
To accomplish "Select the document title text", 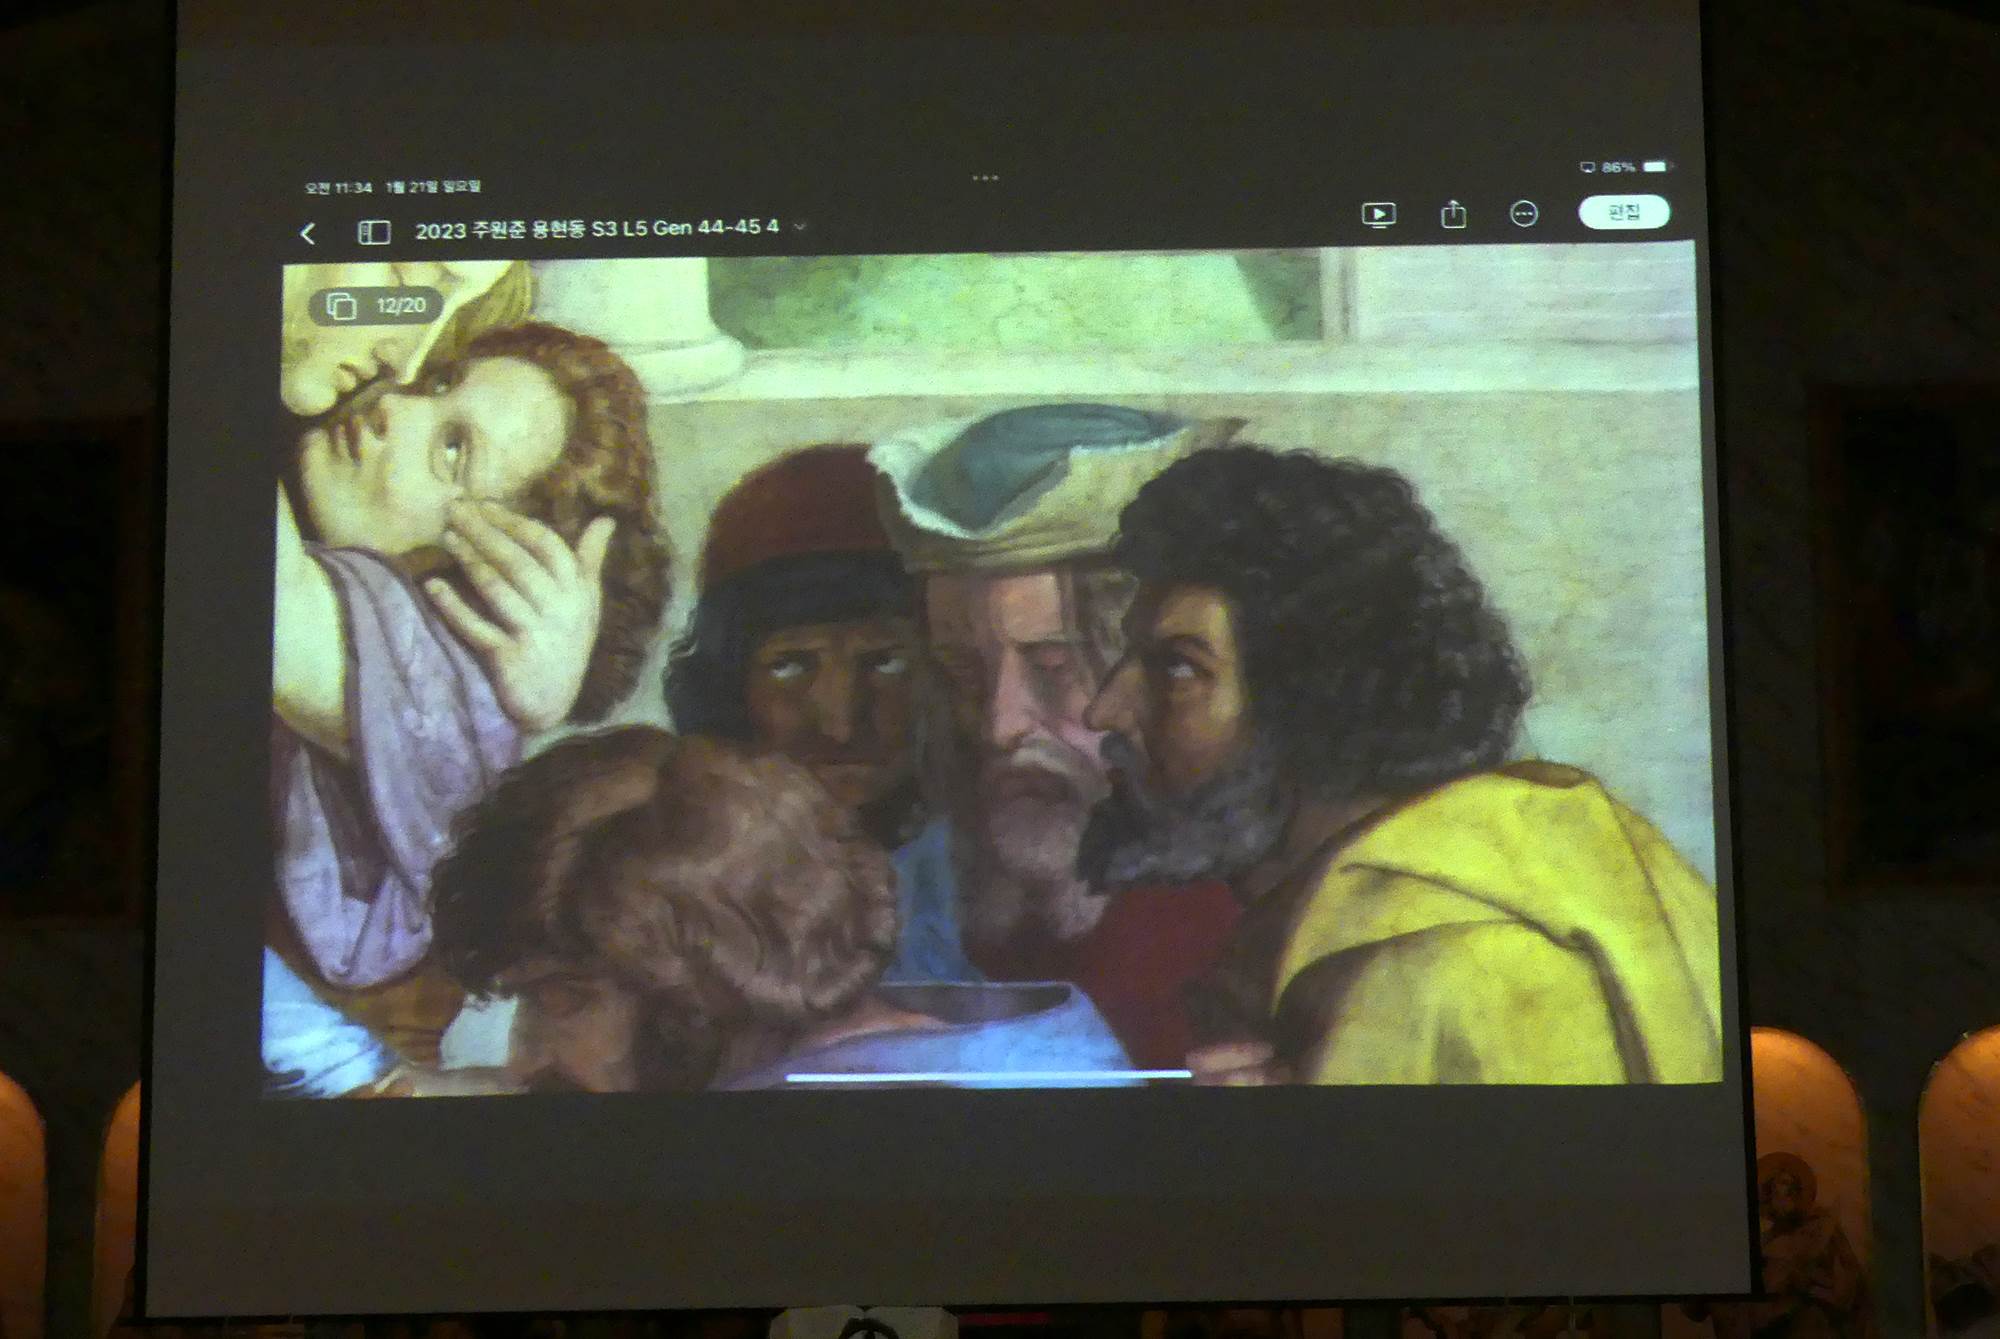I will [x=596, y=229].
